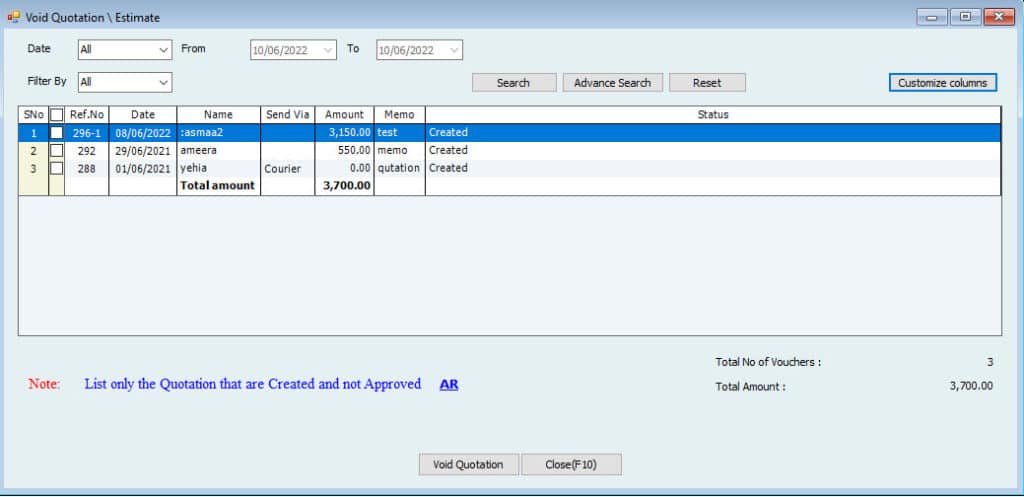Sort table by the Amount column header

pyautogui.click(x=344, y=115)
